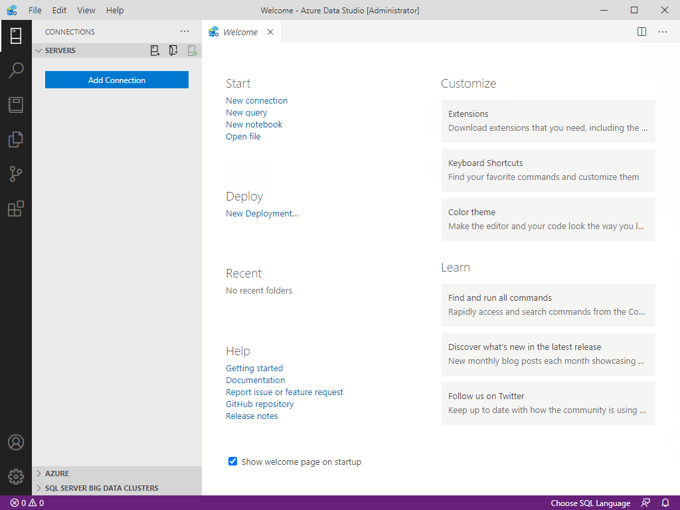Uncheck Show welcome page on startup
680x510 pixels.
232,461
